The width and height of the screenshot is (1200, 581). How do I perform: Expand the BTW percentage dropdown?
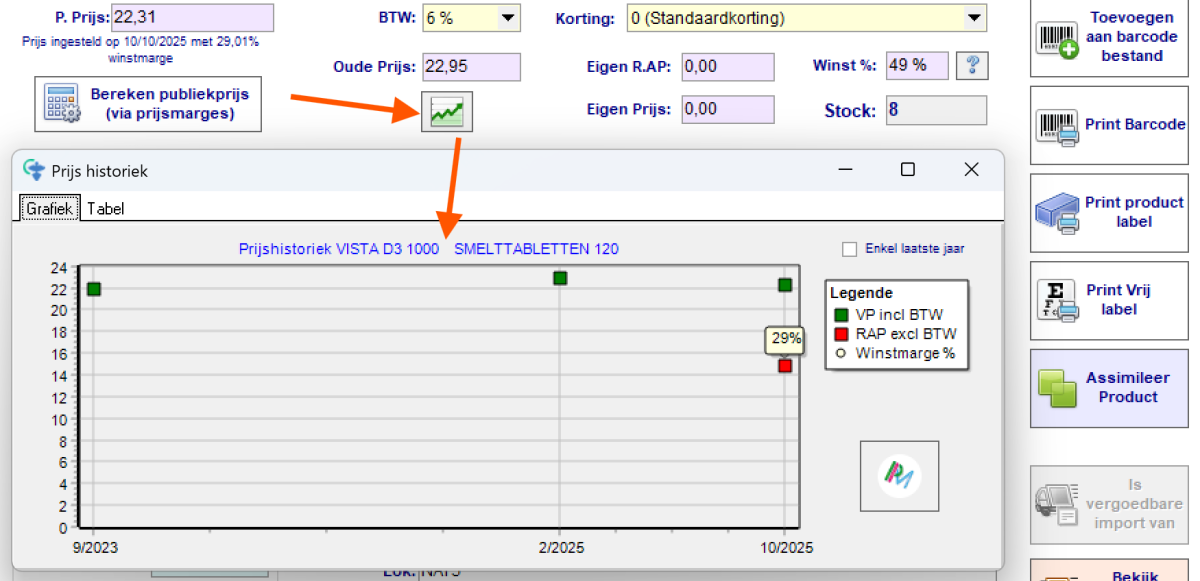508,18
